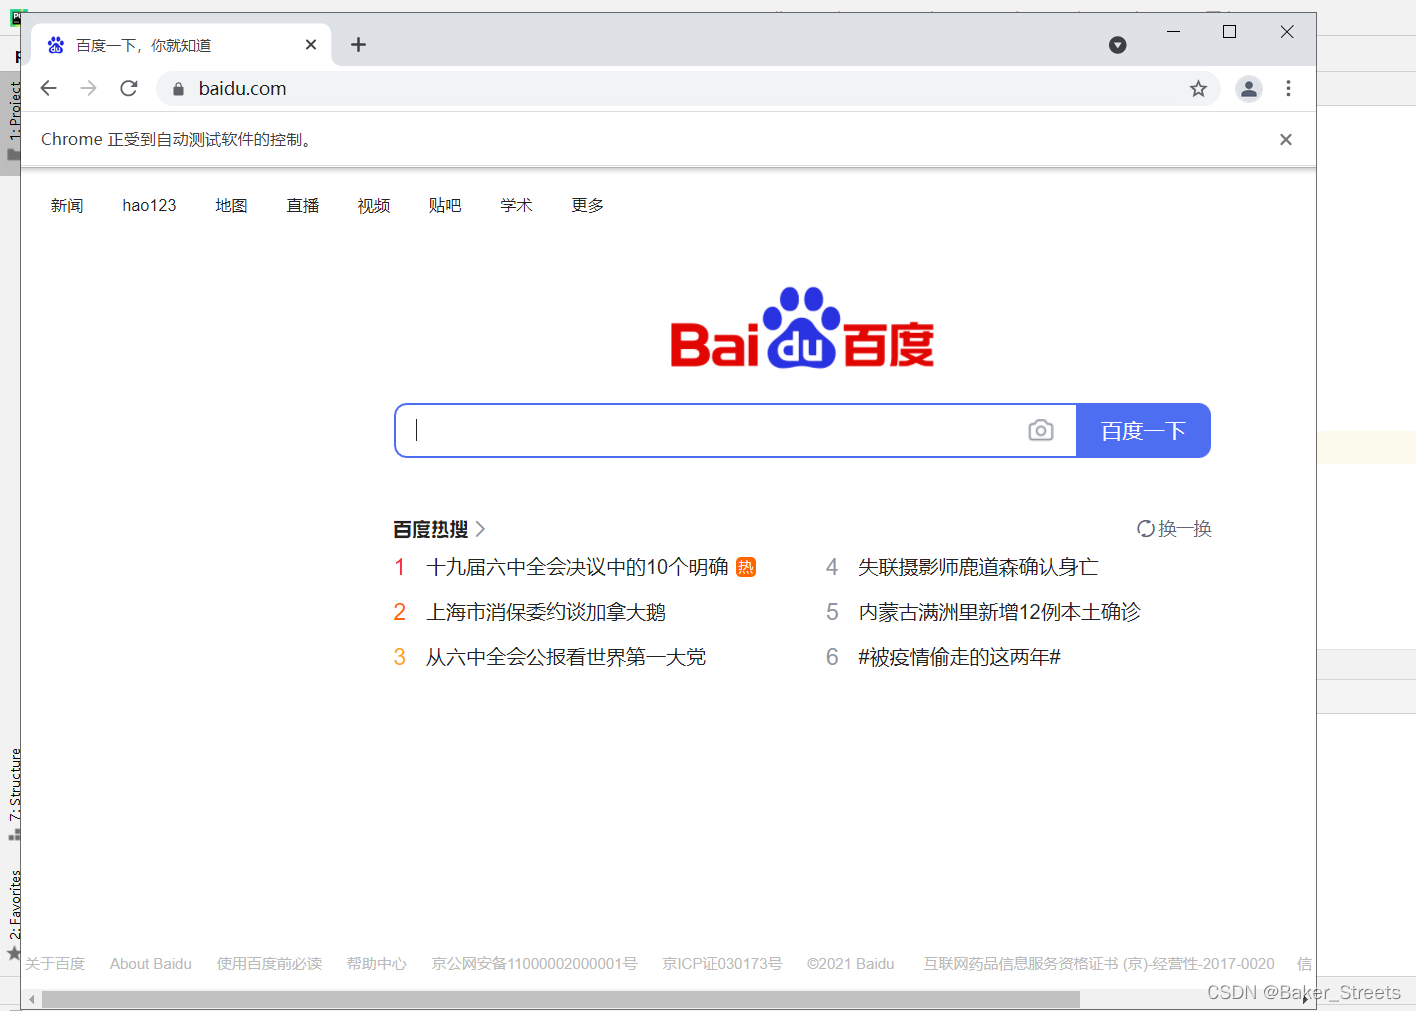The image size is (1416, 1011).
Task: Reload the Baidu page
Action: 129,88
